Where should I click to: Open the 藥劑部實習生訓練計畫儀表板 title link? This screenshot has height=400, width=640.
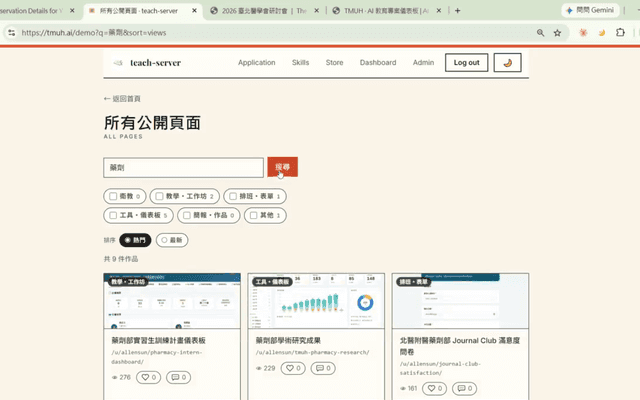tap(158, 340)
